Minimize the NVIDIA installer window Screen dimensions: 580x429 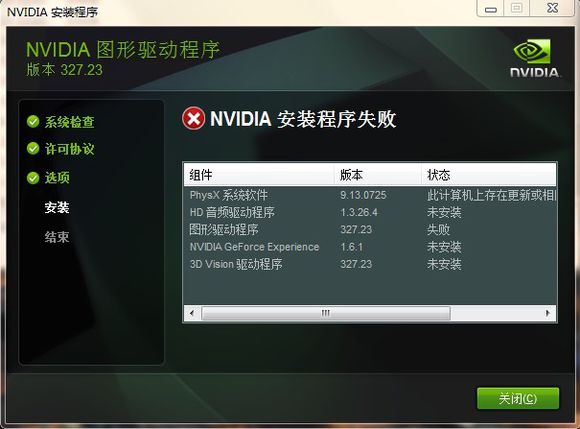(x=490, y=9)
